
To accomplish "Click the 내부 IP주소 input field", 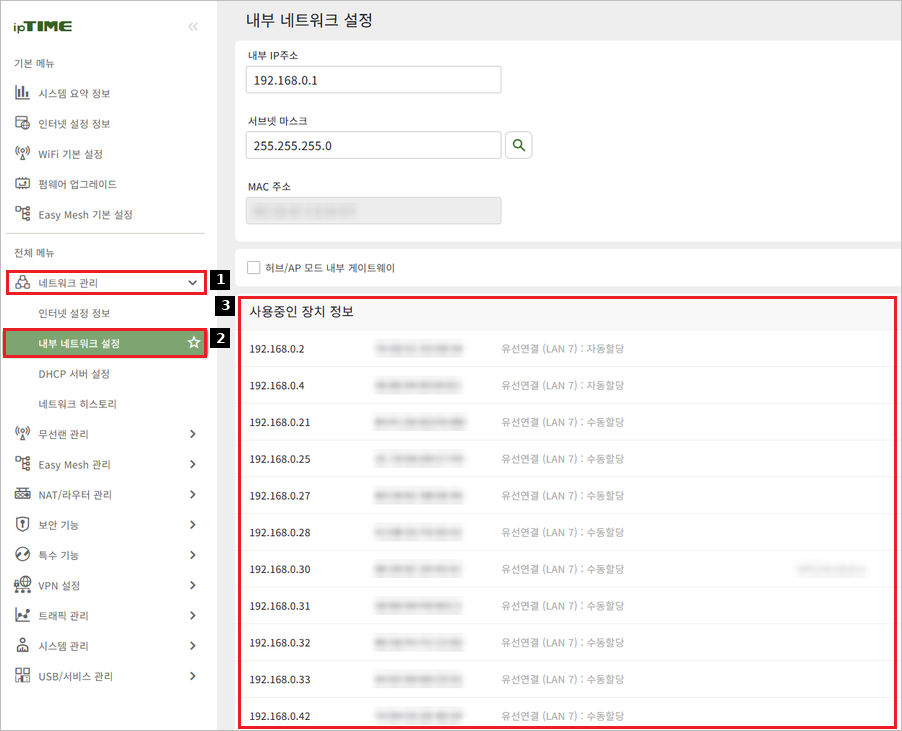I will point(373,79).
